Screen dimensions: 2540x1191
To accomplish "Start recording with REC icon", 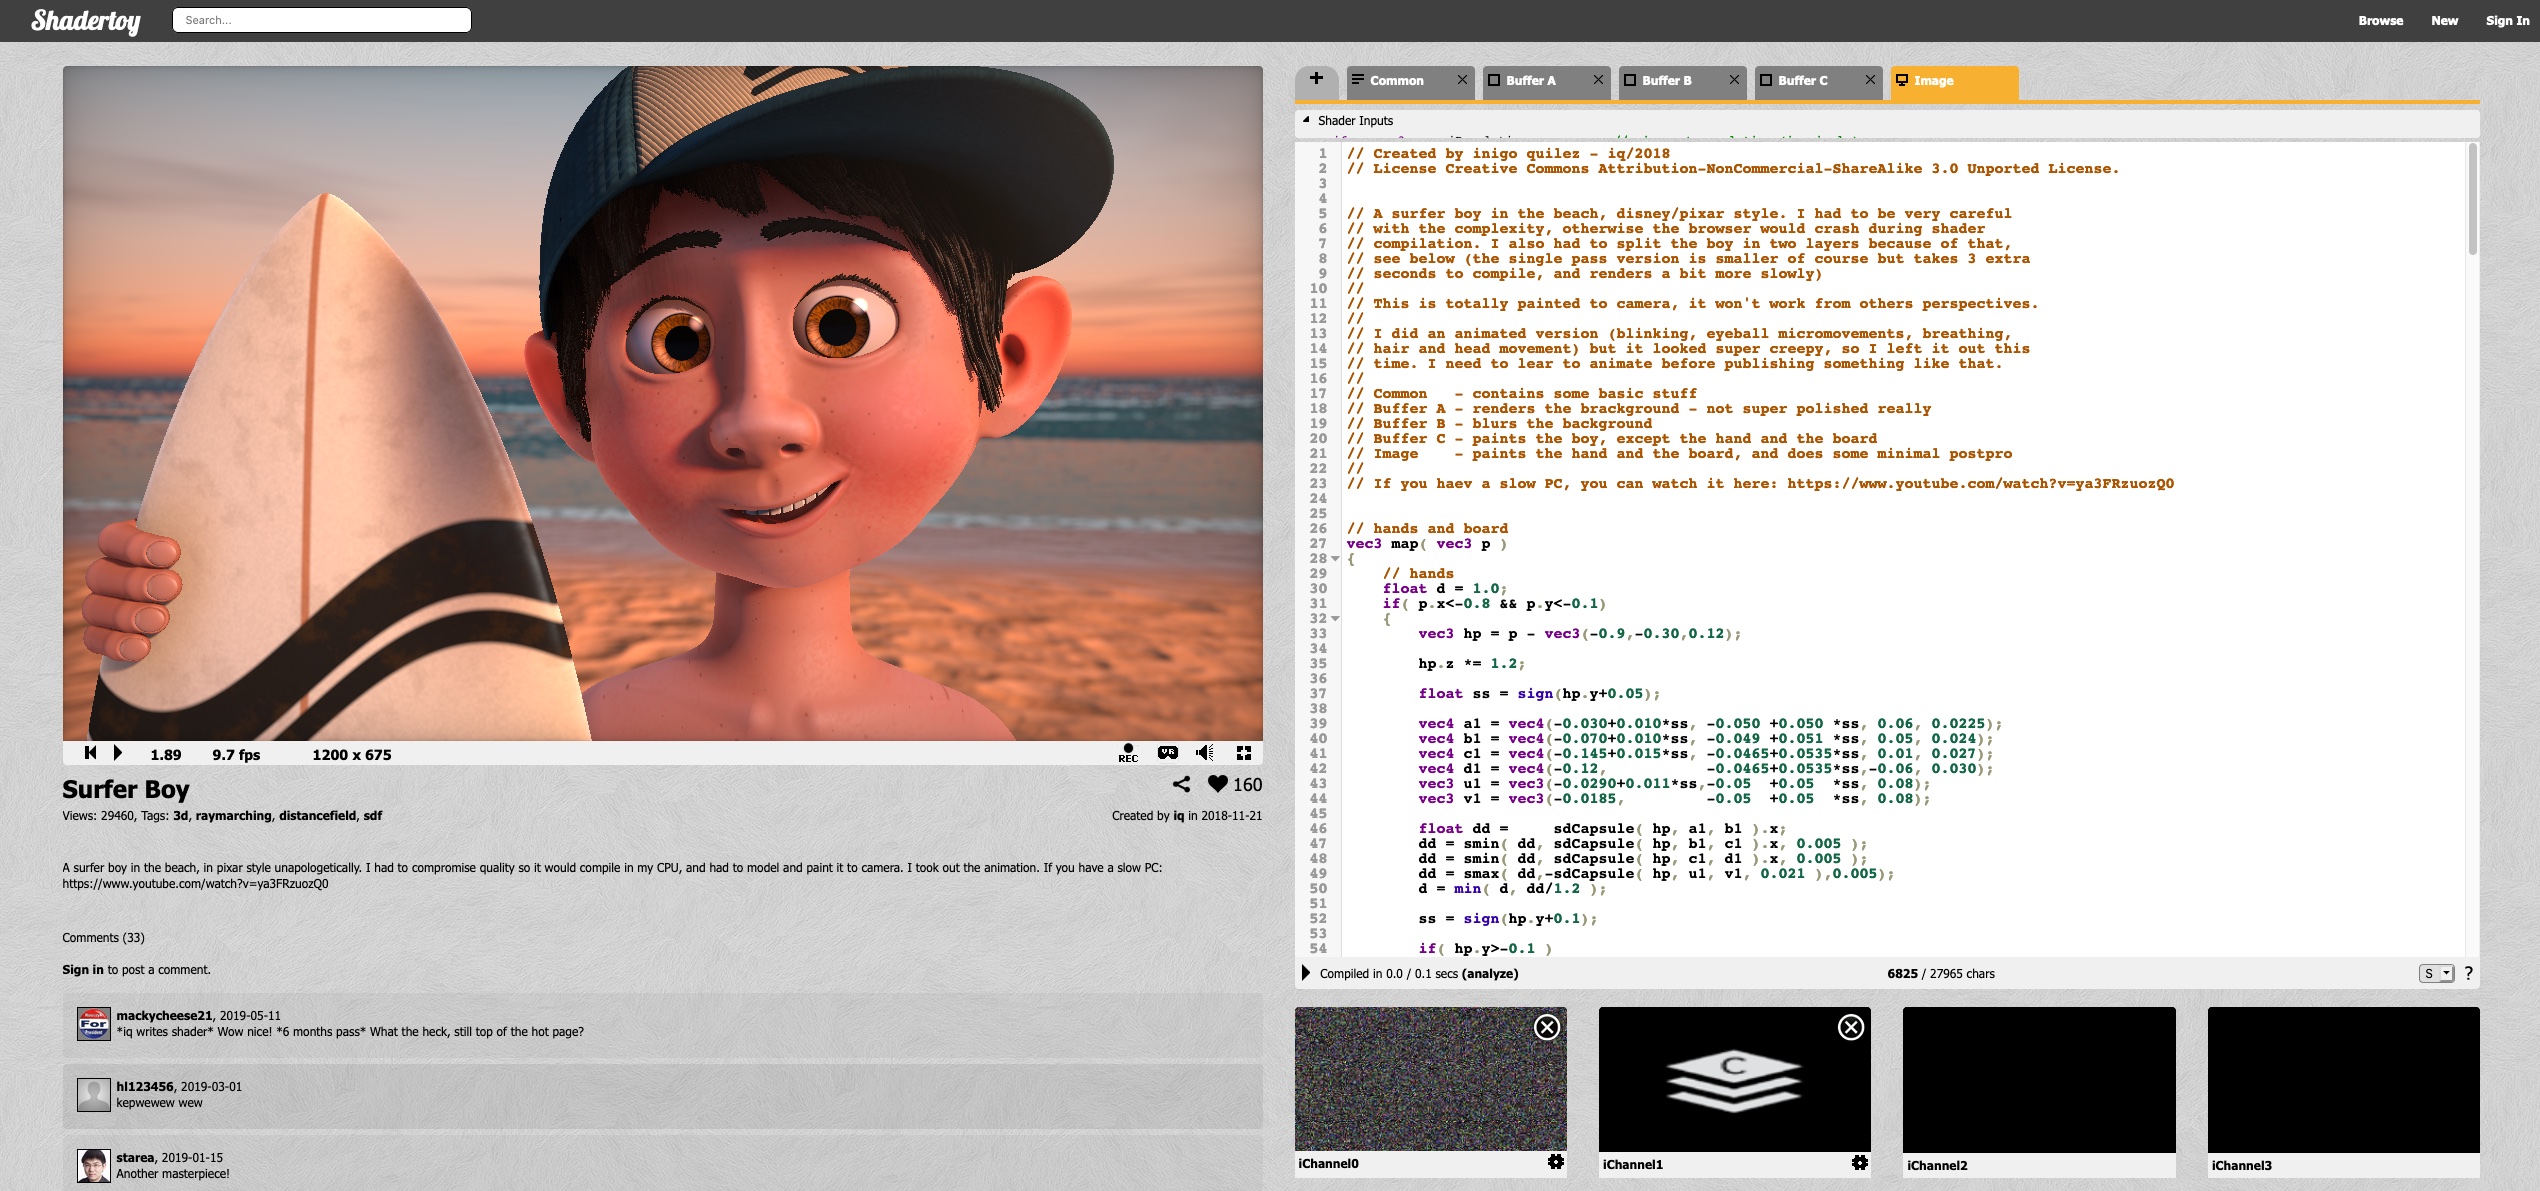I will click(1128, 753).
